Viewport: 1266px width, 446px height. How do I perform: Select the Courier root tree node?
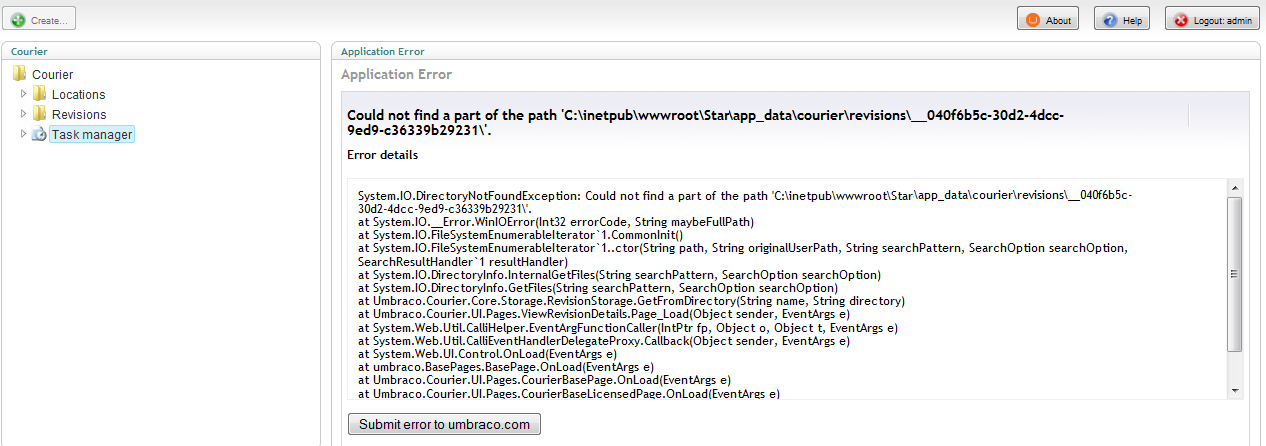[x=52, y=74]
